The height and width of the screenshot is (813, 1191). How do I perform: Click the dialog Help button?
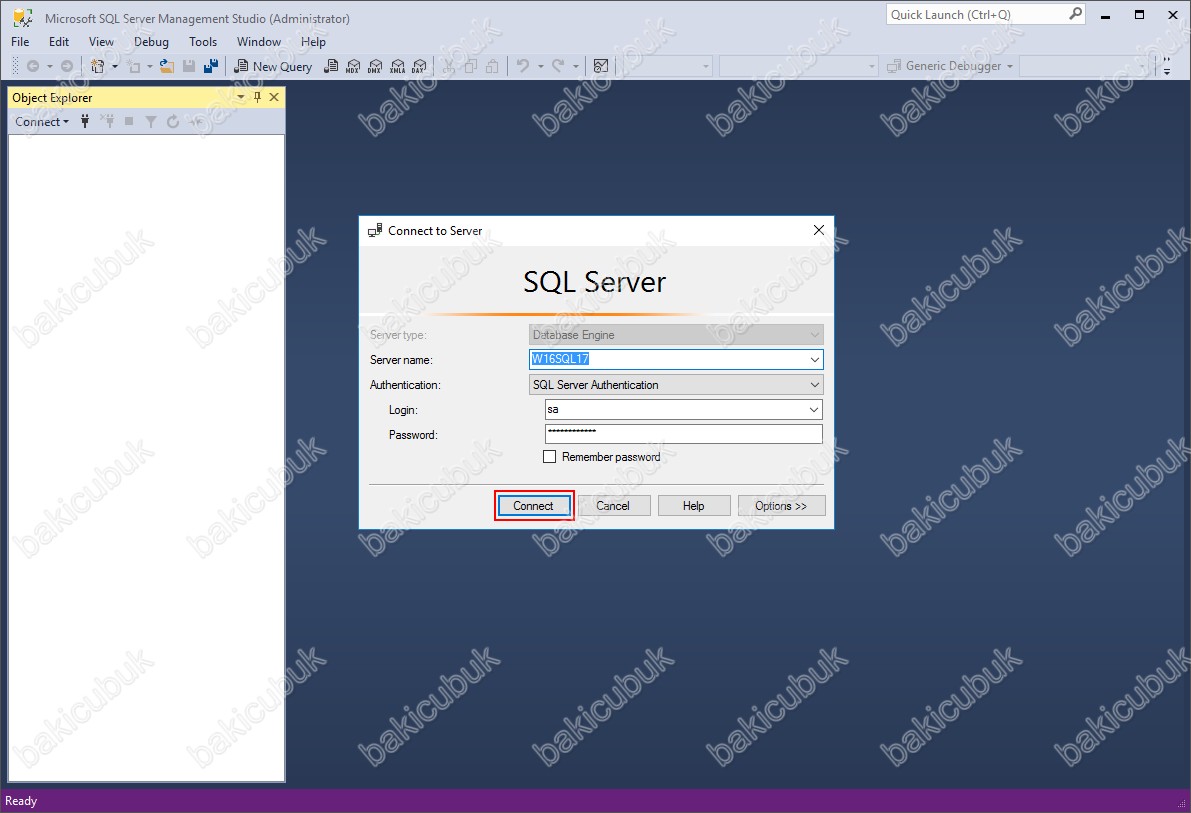point(693,506)
